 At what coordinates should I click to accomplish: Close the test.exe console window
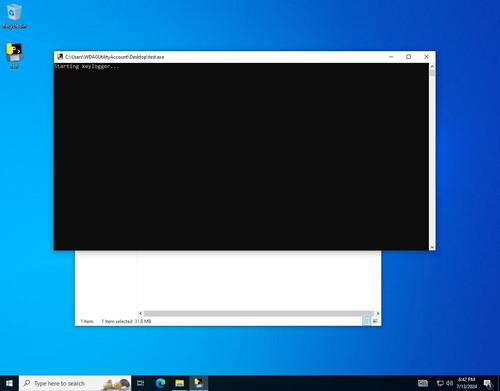(426, 57)
